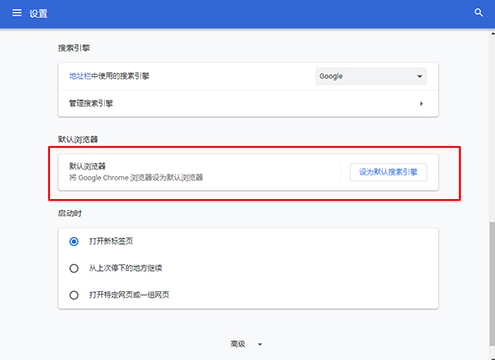This screenshot has height=360, width=495.
Task: Click the search settings magnifier icon
Action: click(x=478, y=13)
